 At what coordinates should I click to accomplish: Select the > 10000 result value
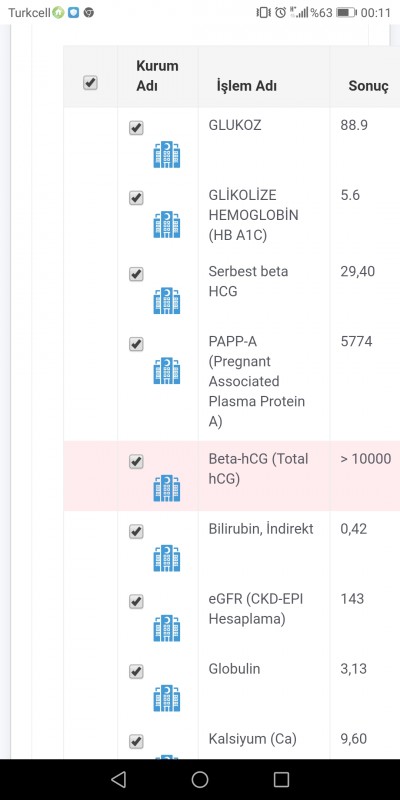[x=366, y=459]
